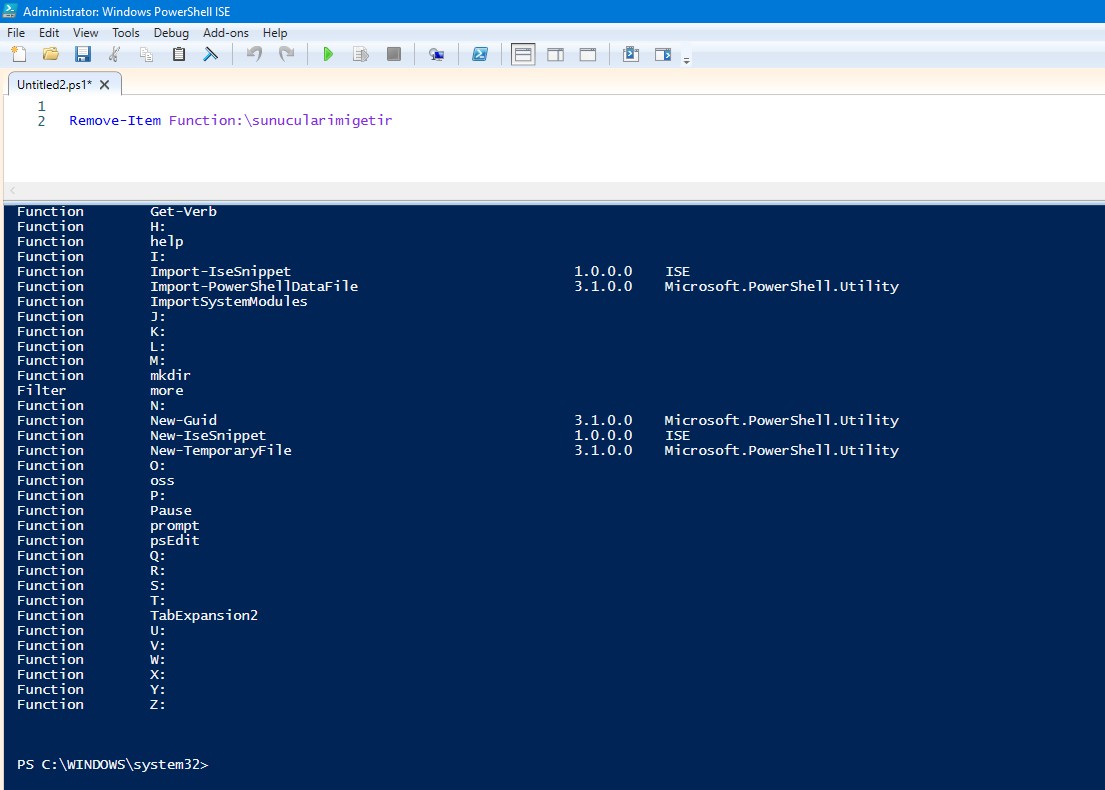The image size is (1105, 790).
Task: Click the console prompt PS C:\WINDOWS\system32>
Action: click(x=113, y=765)
